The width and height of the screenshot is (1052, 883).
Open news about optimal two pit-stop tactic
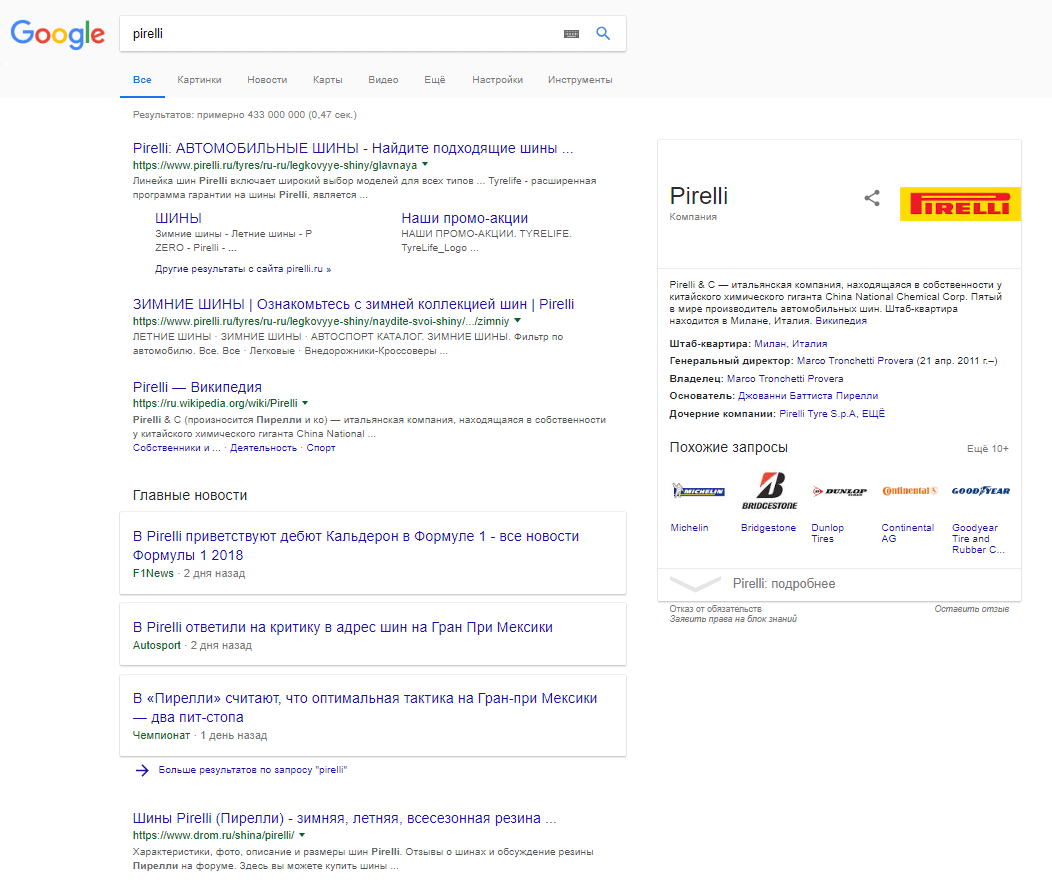pos(365,708)
